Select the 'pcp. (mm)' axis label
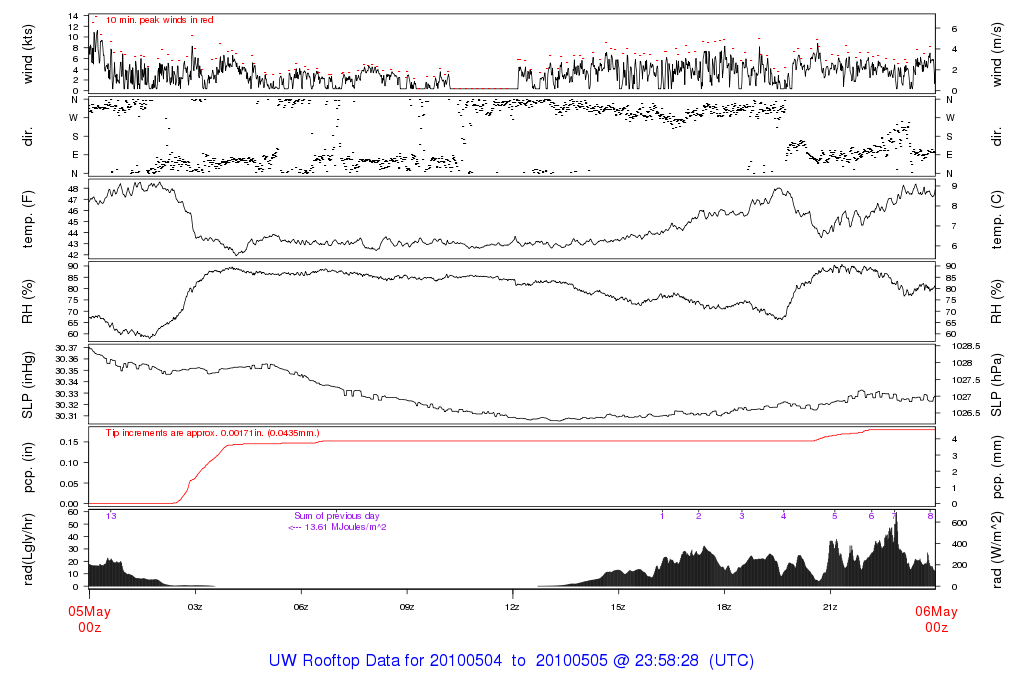Screen dimensions: 1024x700 click(996, 467)
